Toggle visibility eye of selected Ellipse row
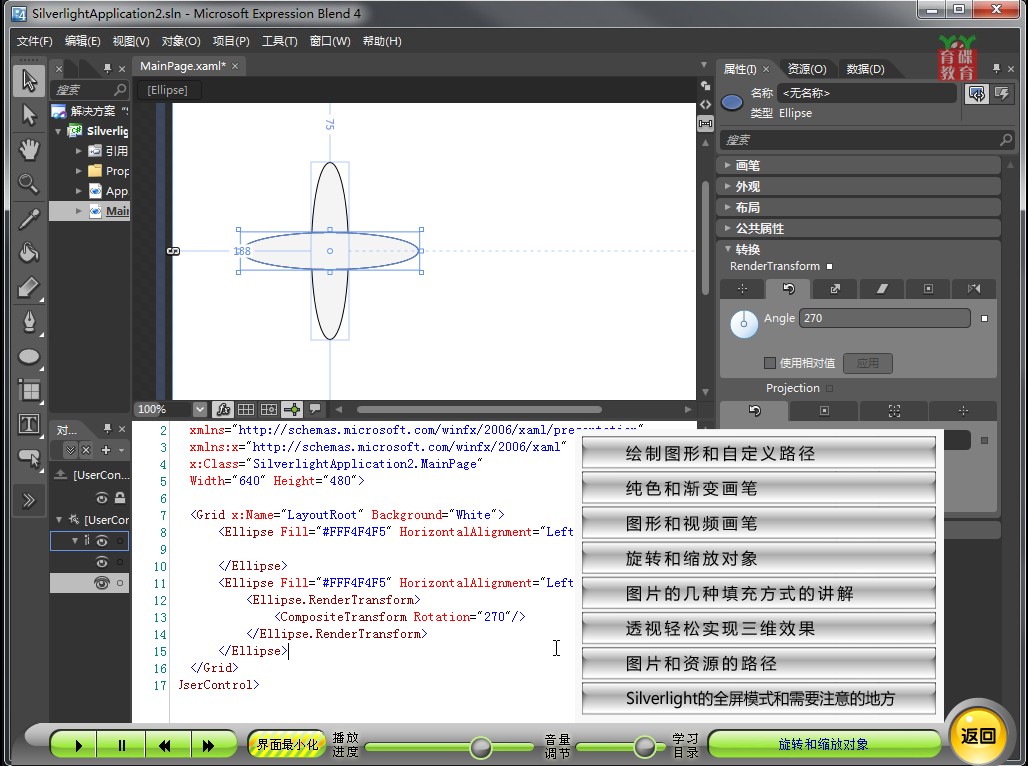The width and height of the screenshot is (1028, 766). 102,583
